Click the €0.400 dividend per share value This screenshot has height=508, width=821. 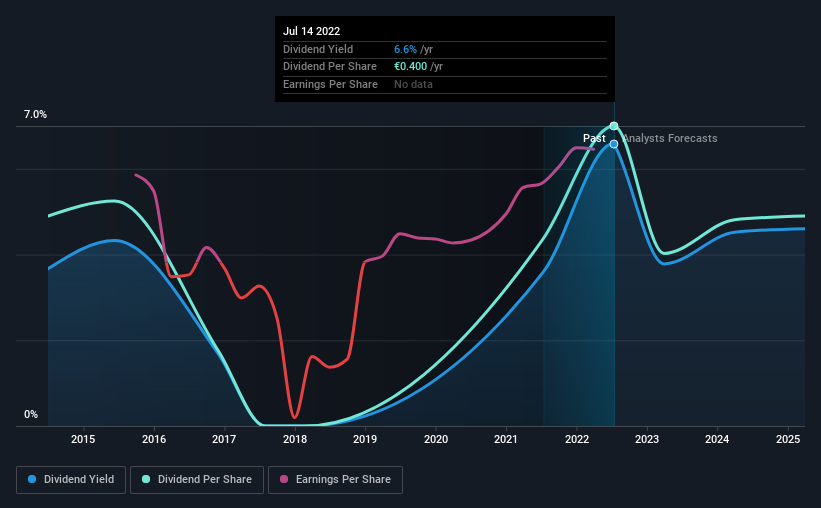point(410,67)
